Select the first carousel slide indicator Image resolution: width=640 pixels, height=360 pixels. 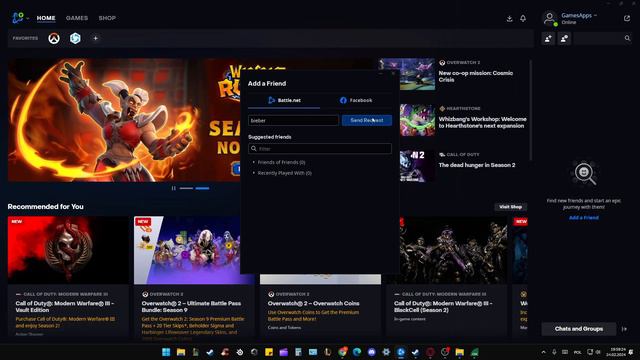click(x=186, y=188)
